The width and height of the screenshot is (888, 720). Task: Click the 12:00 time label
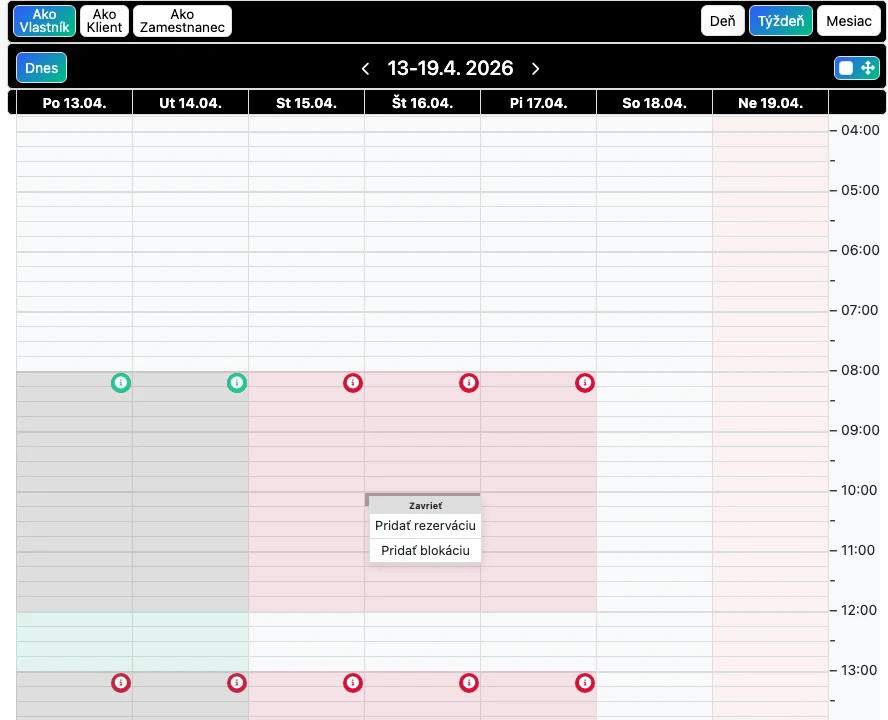point(860,611)
